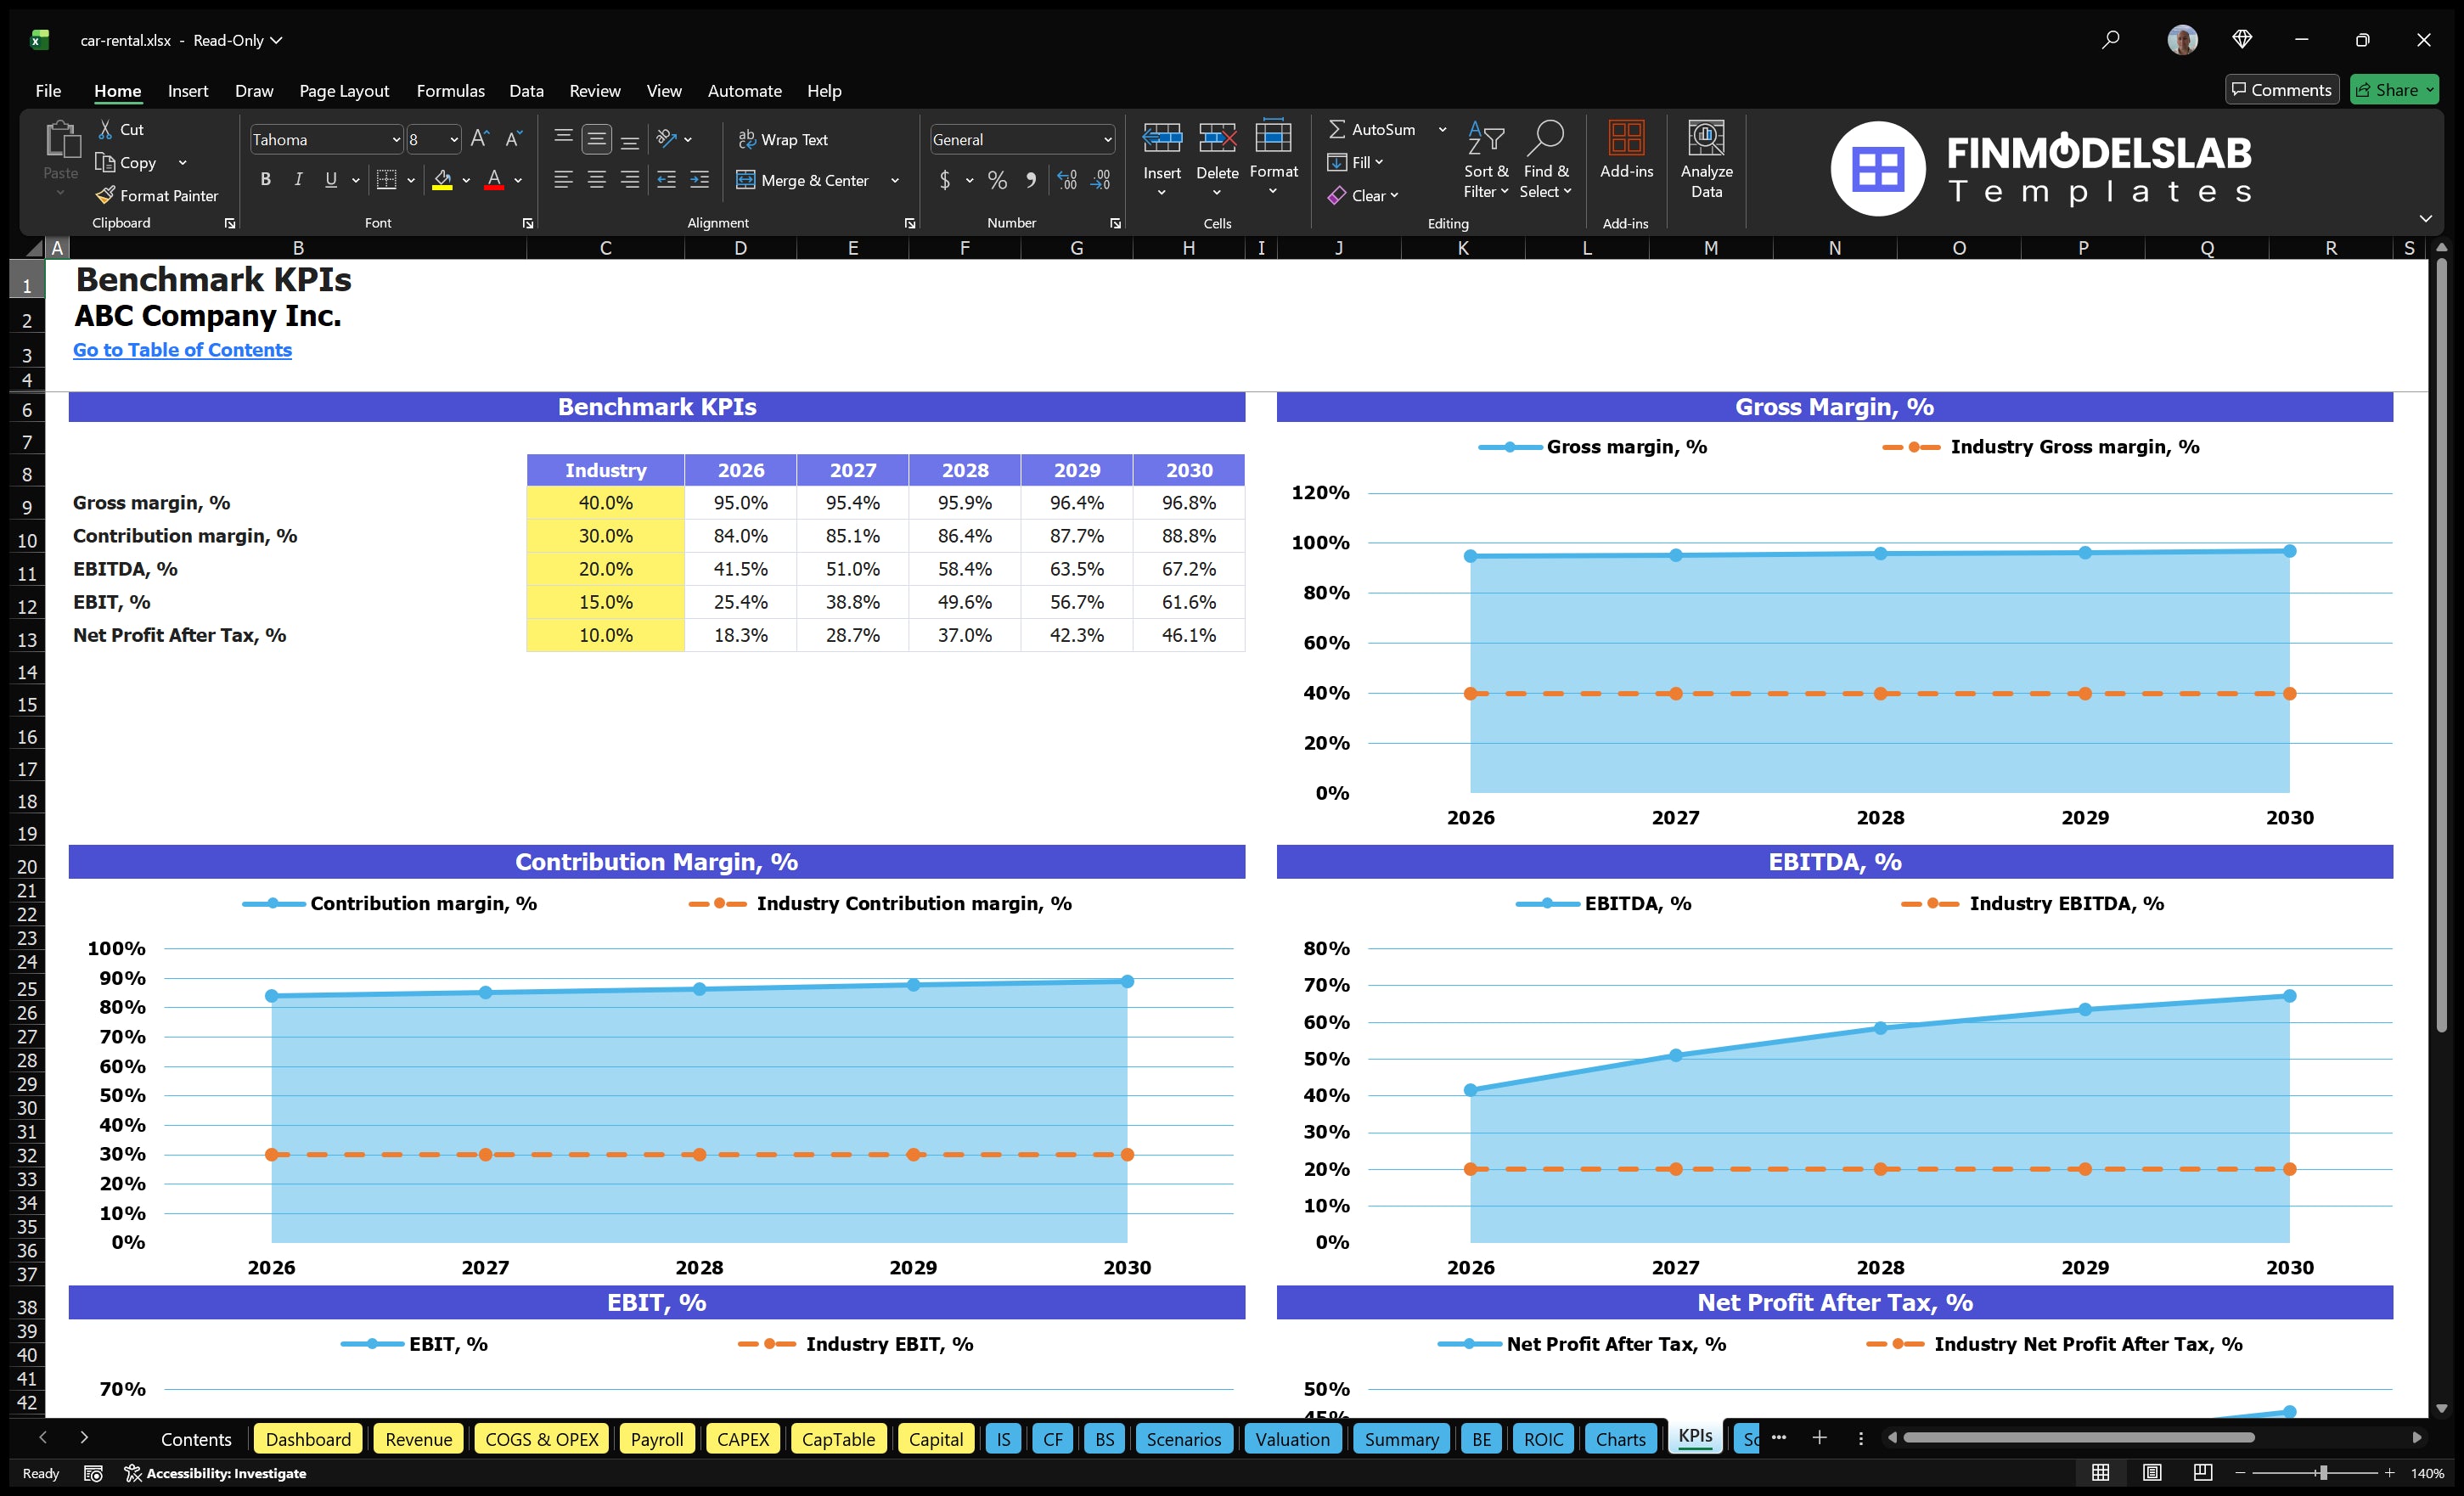Viewport: 2464px width, 1496px height.
Task: Click the Go to Table of Contents hyperlink
Action: 182,350
